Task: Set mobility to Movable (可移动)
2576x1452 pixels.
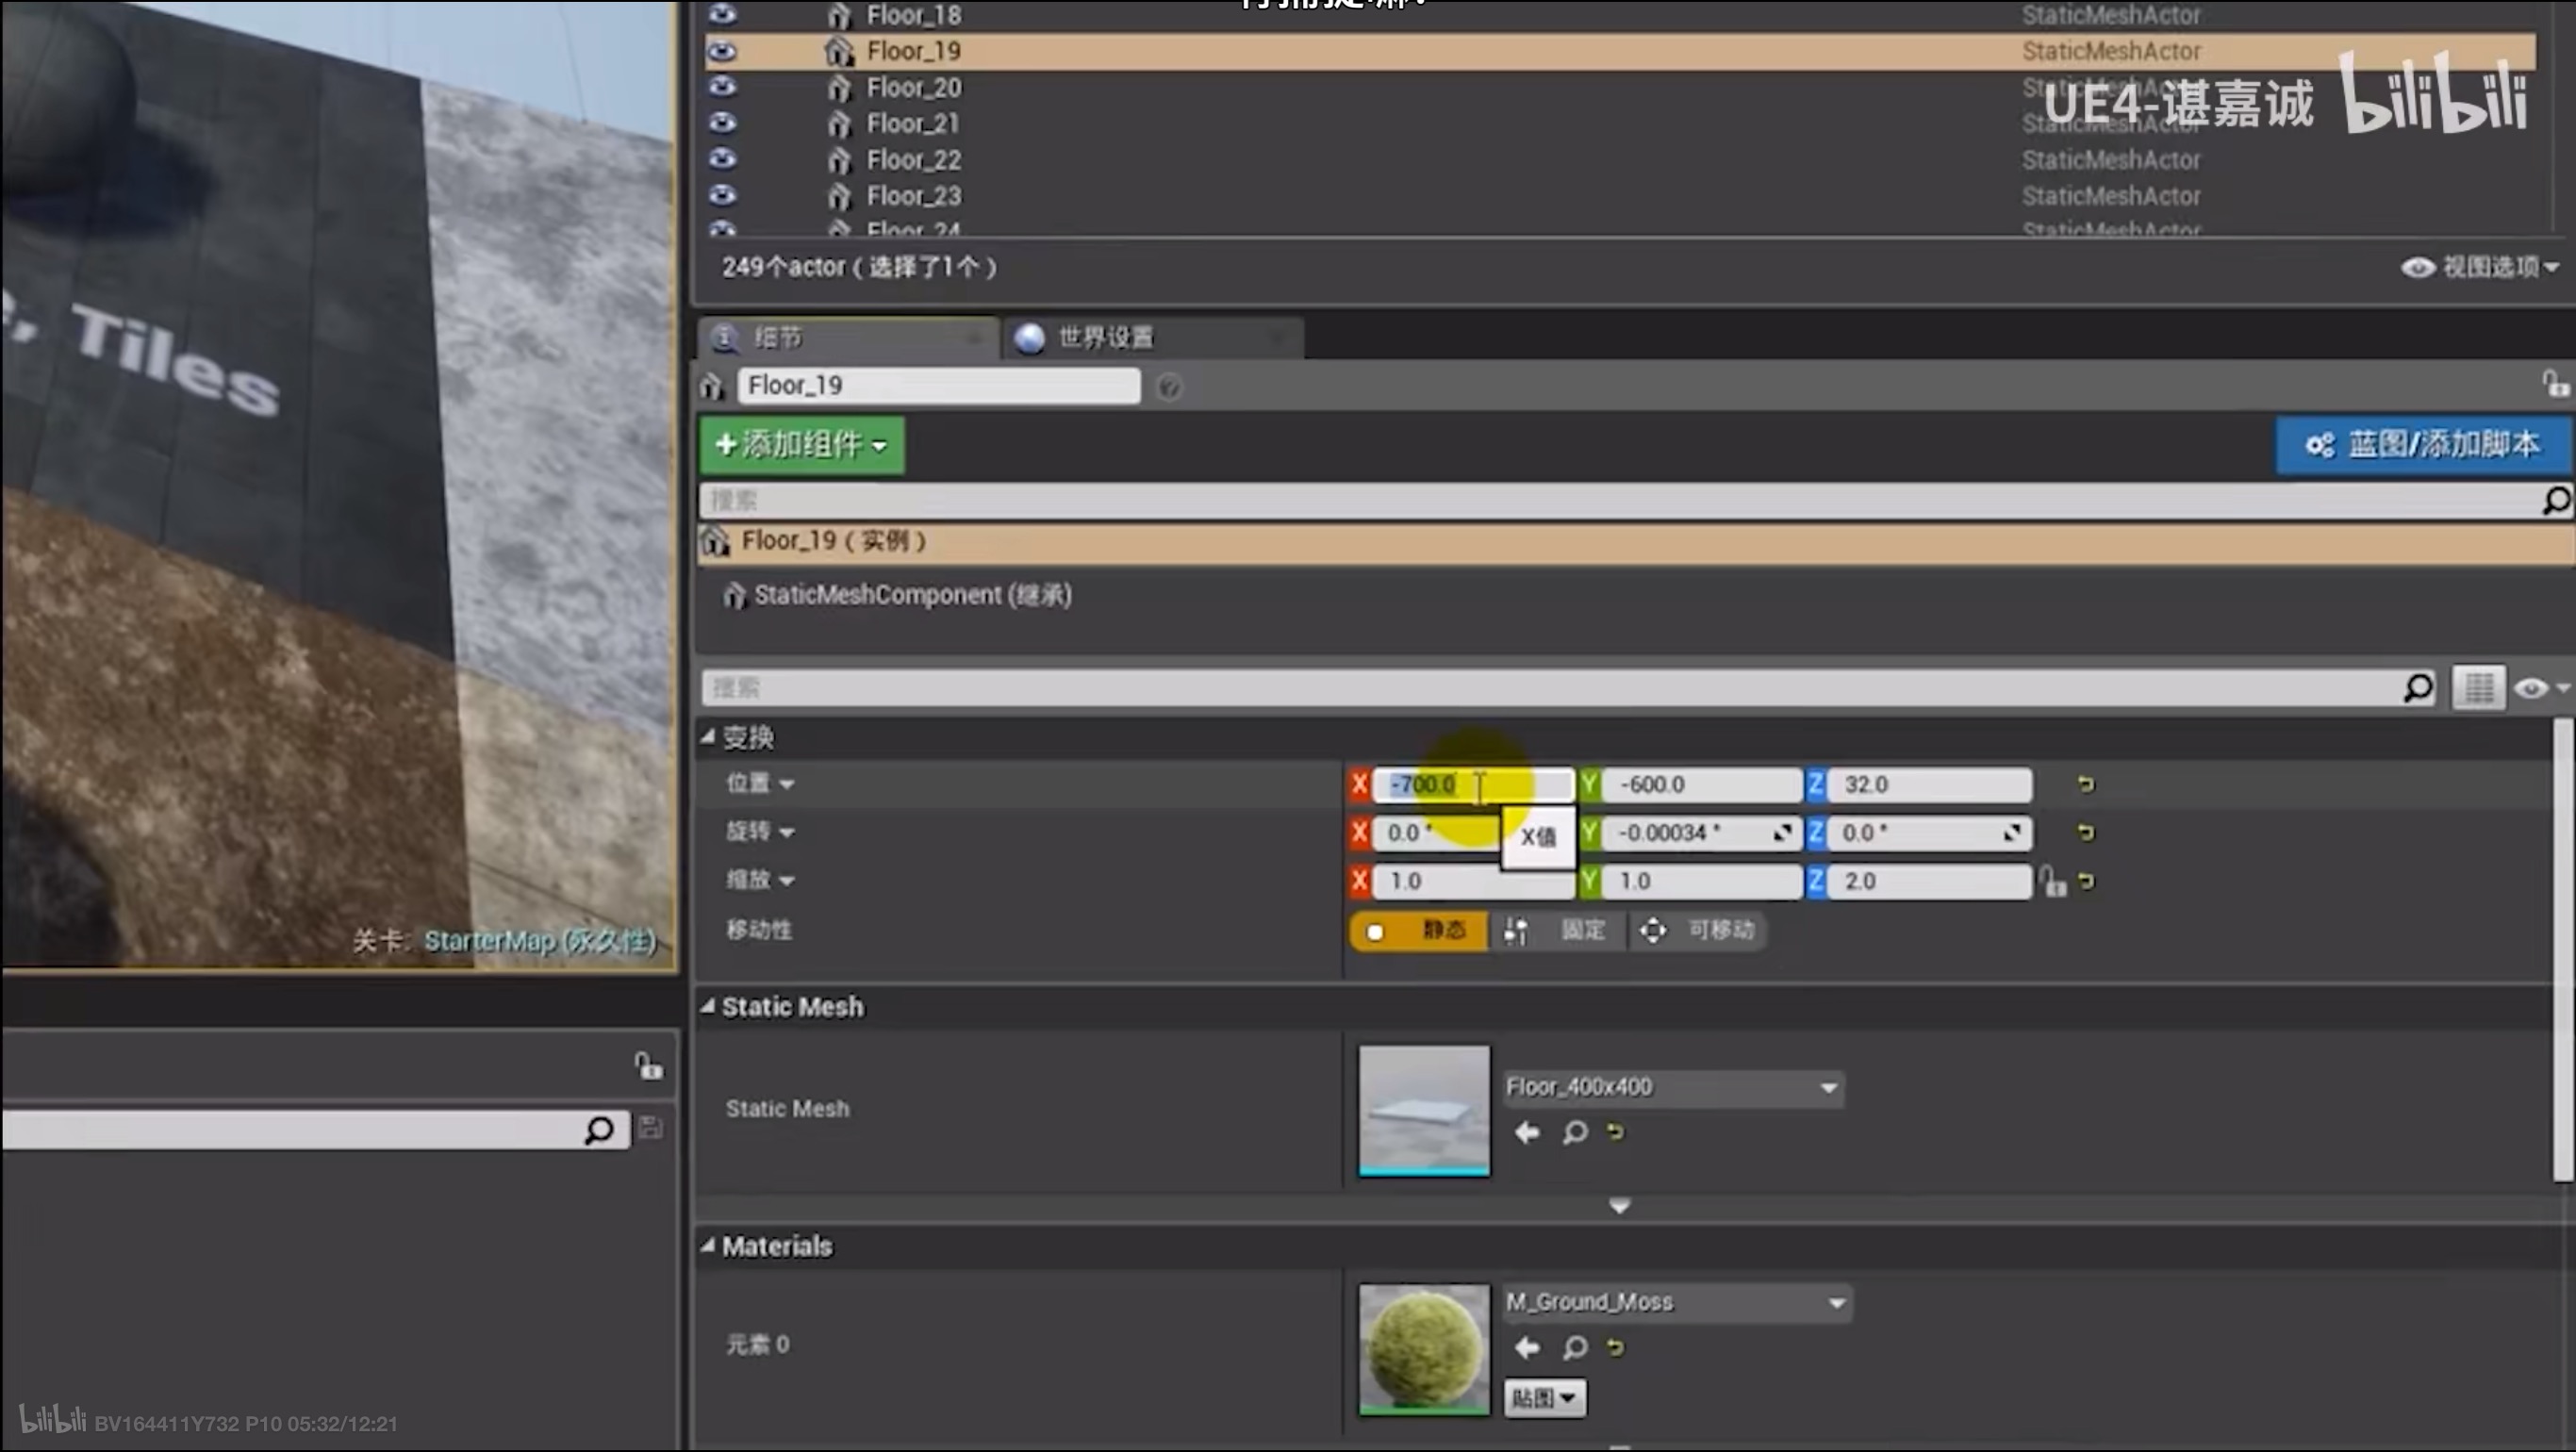Action: pyautogui.click(x=1700, y=930)
